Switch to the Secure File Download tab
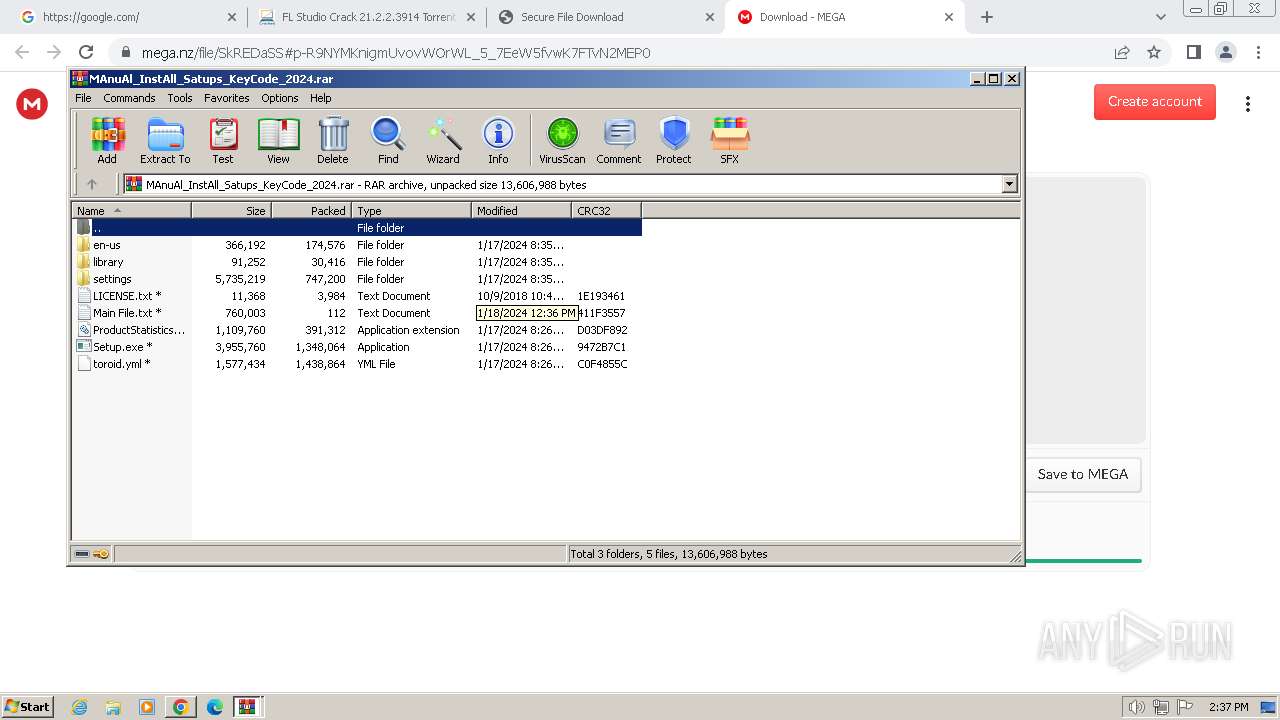The image size is (1280, 720). [x=608, y=17]
